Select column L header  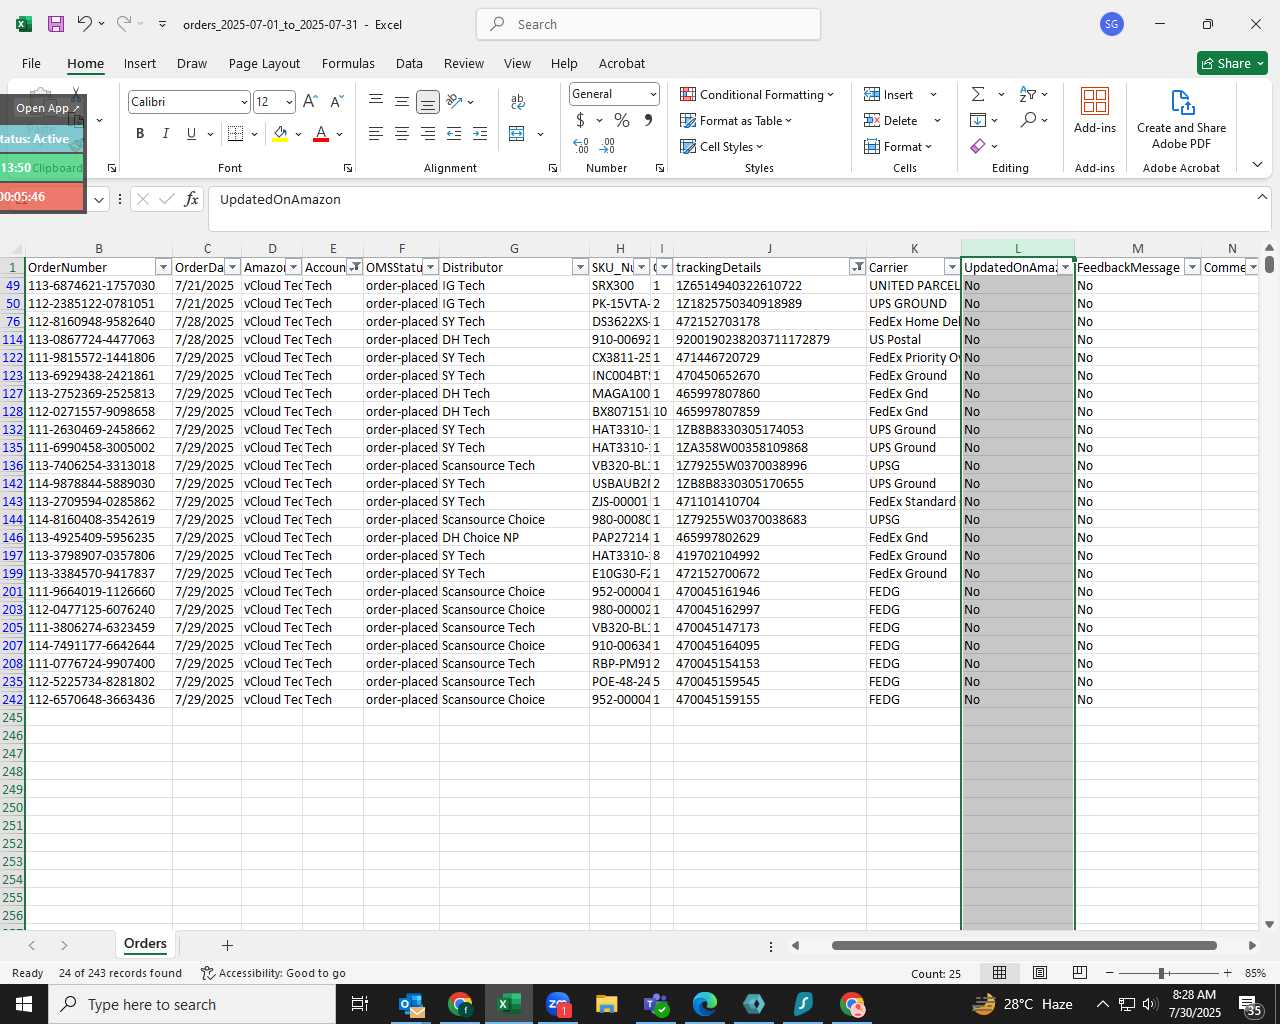click(1017, 248)
